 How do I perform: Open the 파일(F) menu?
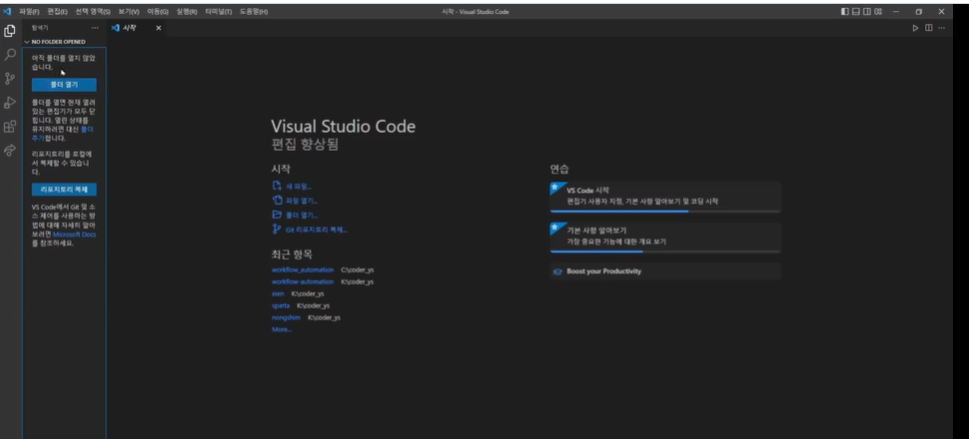coord(28,12)
